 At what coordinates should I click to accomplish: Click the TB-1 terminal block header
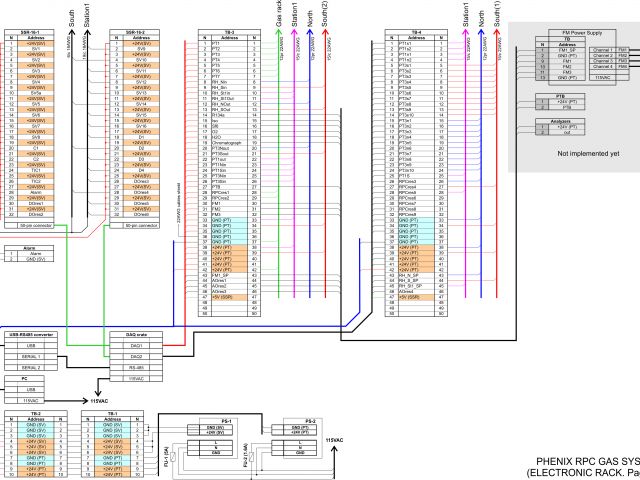[x=113, y=412]
